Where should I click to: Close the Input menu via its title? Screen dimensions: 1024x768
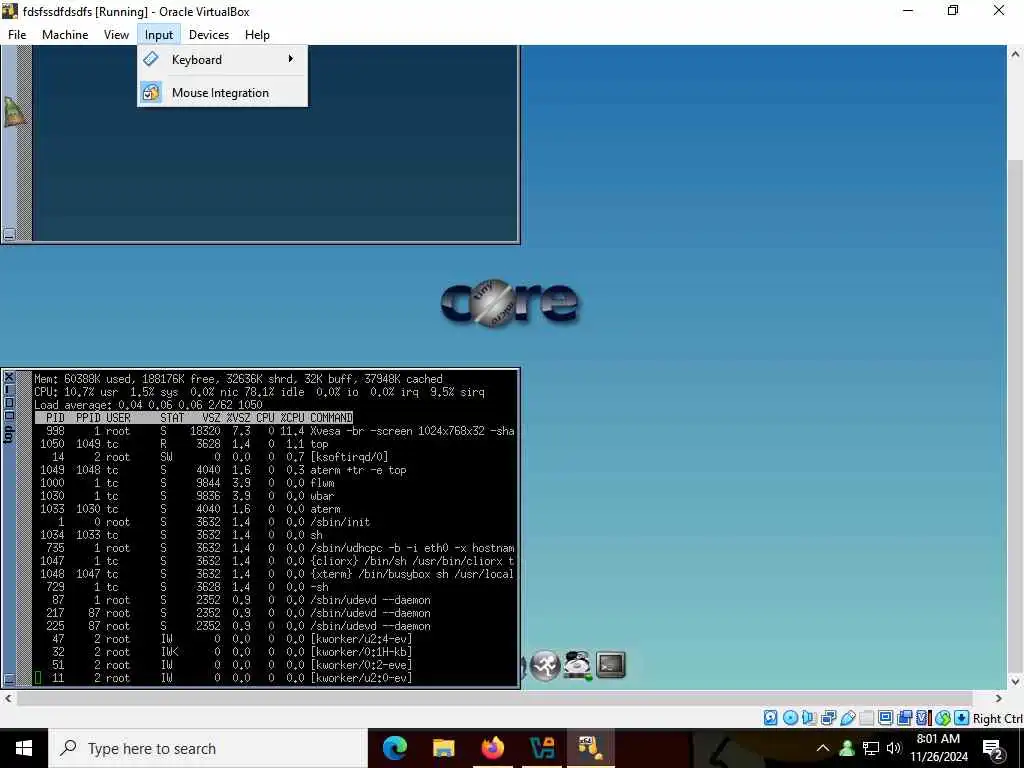click(159, 35)
